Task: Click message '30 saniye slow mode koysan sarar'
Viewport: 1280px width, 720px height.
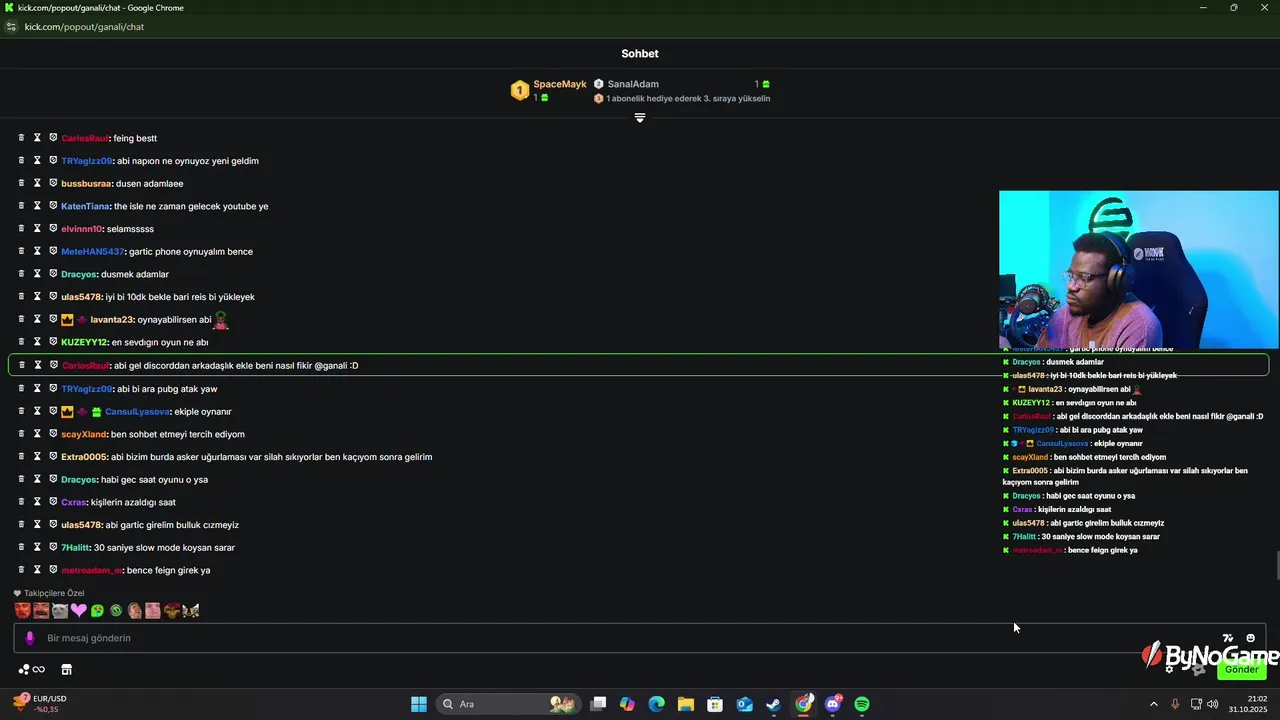Action: click(x=164, y=548)
